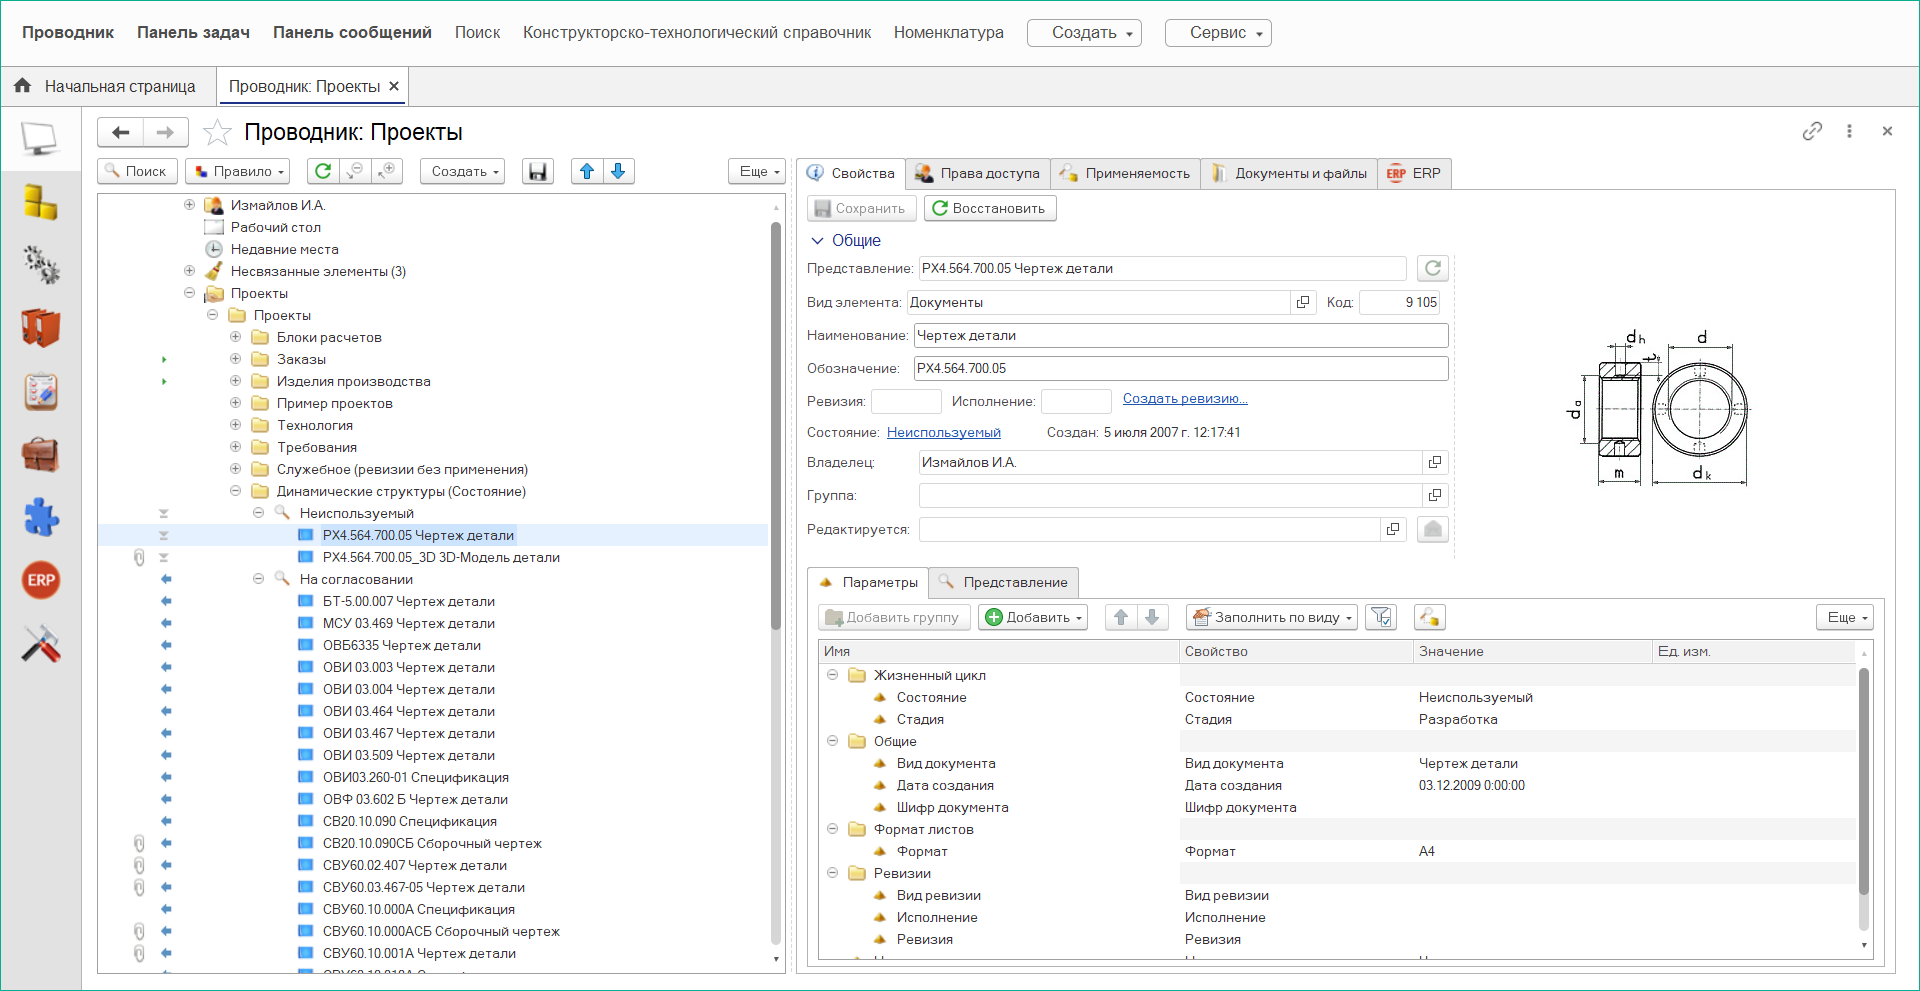1920x991 pixels.
Task: Click the Восстановить button
Action: click(989, 208)
